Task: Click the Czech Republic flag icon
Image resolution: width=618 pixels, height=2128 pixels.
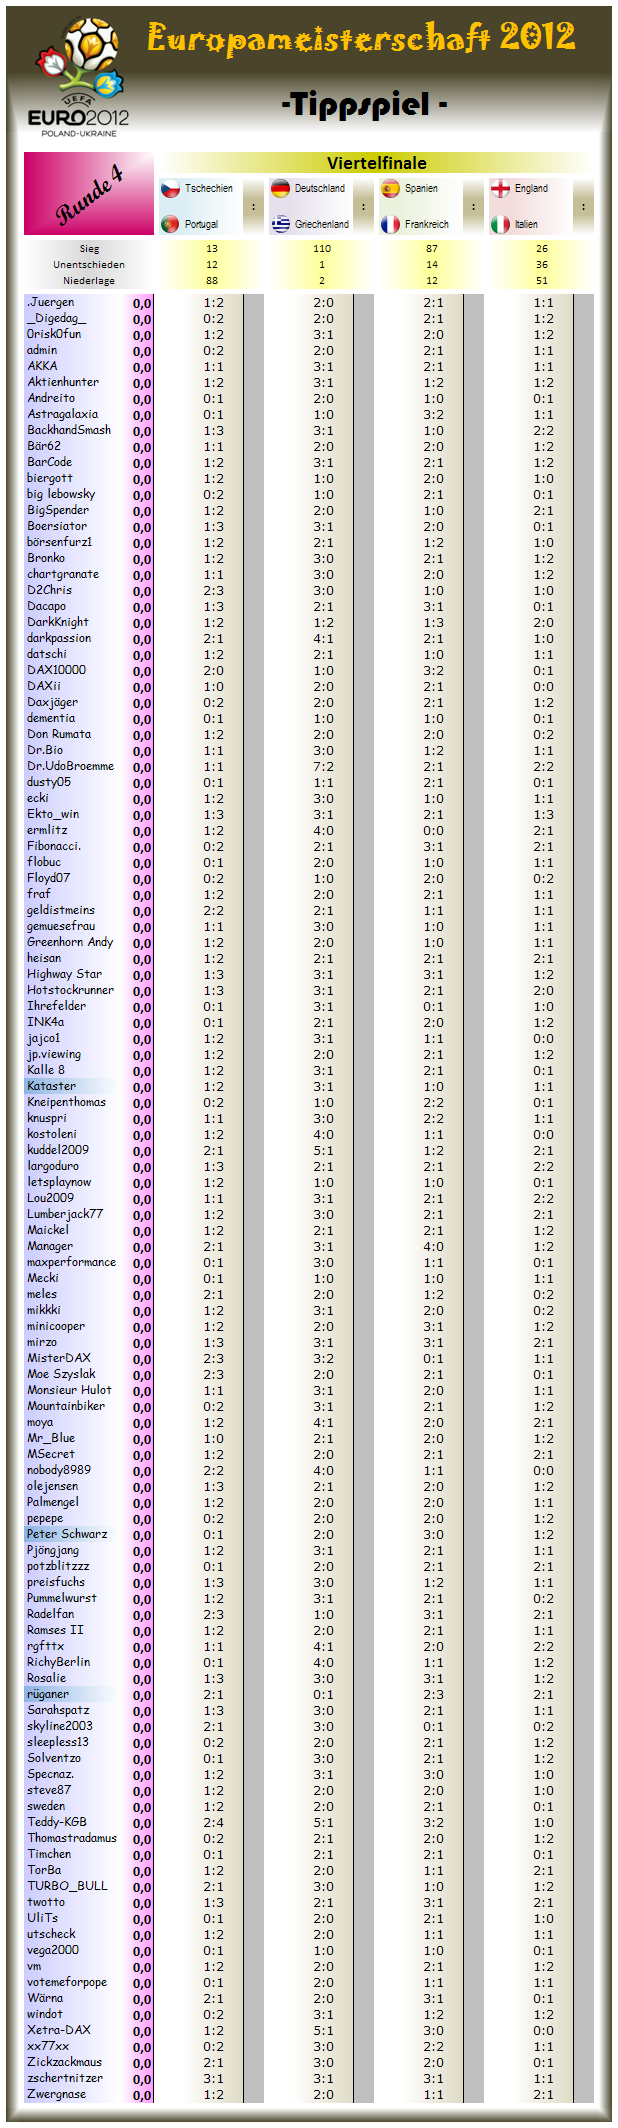Action: [x=171, y=189]
